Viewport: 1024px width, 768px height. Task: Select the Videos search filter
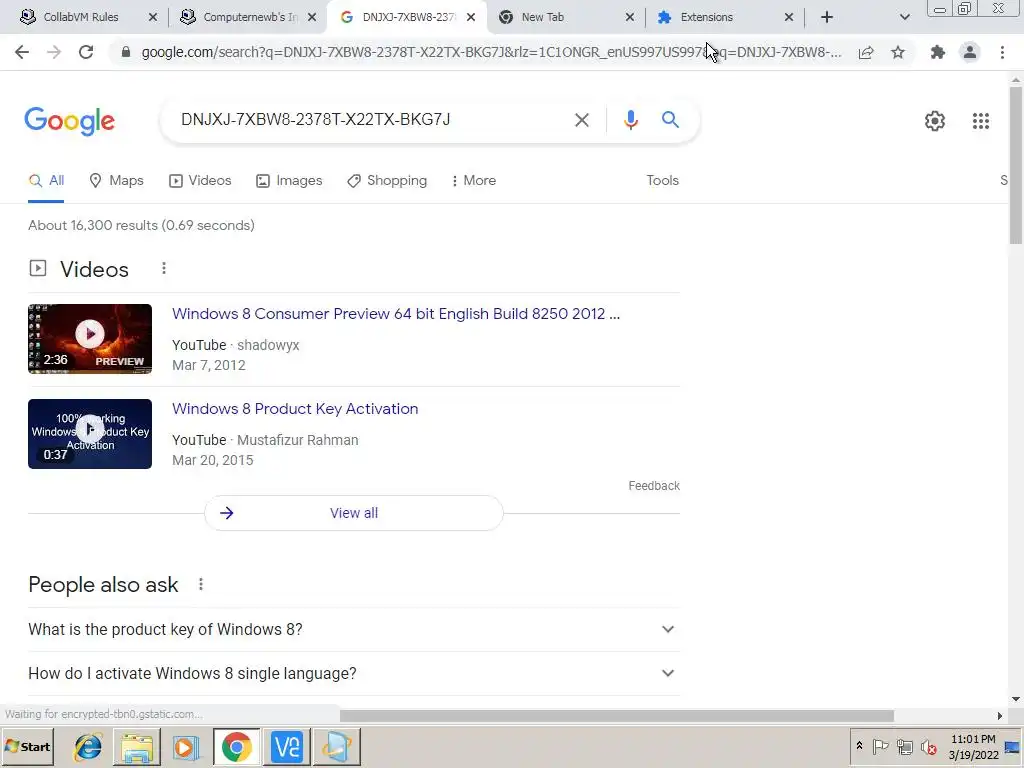[x=200, y=180]
